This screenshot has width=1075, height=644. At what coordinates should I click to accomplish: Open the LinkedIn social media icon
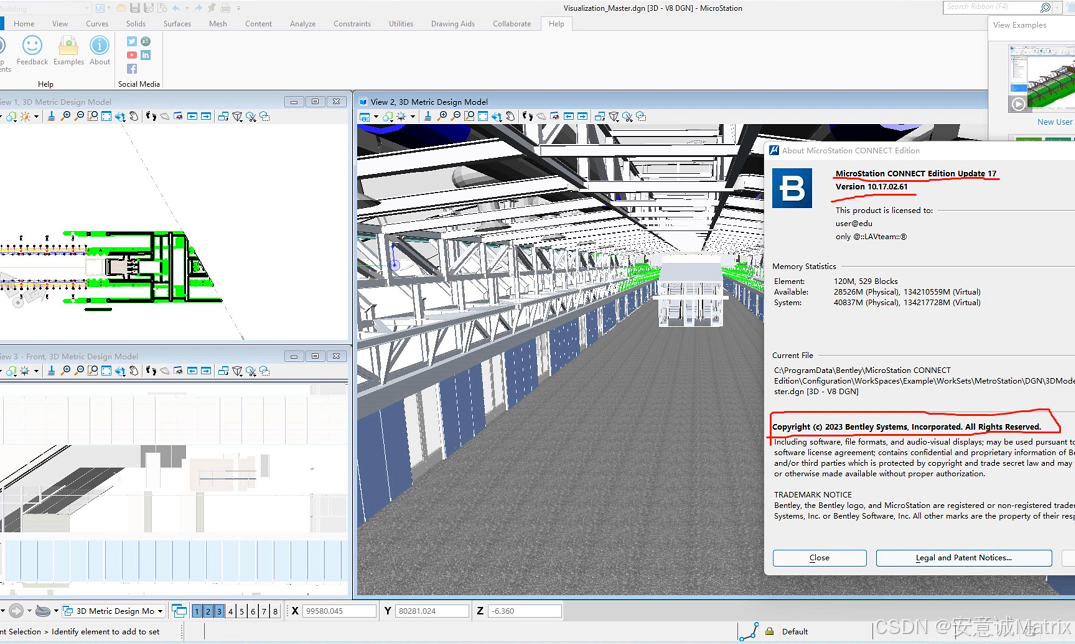tap(145, 55)
